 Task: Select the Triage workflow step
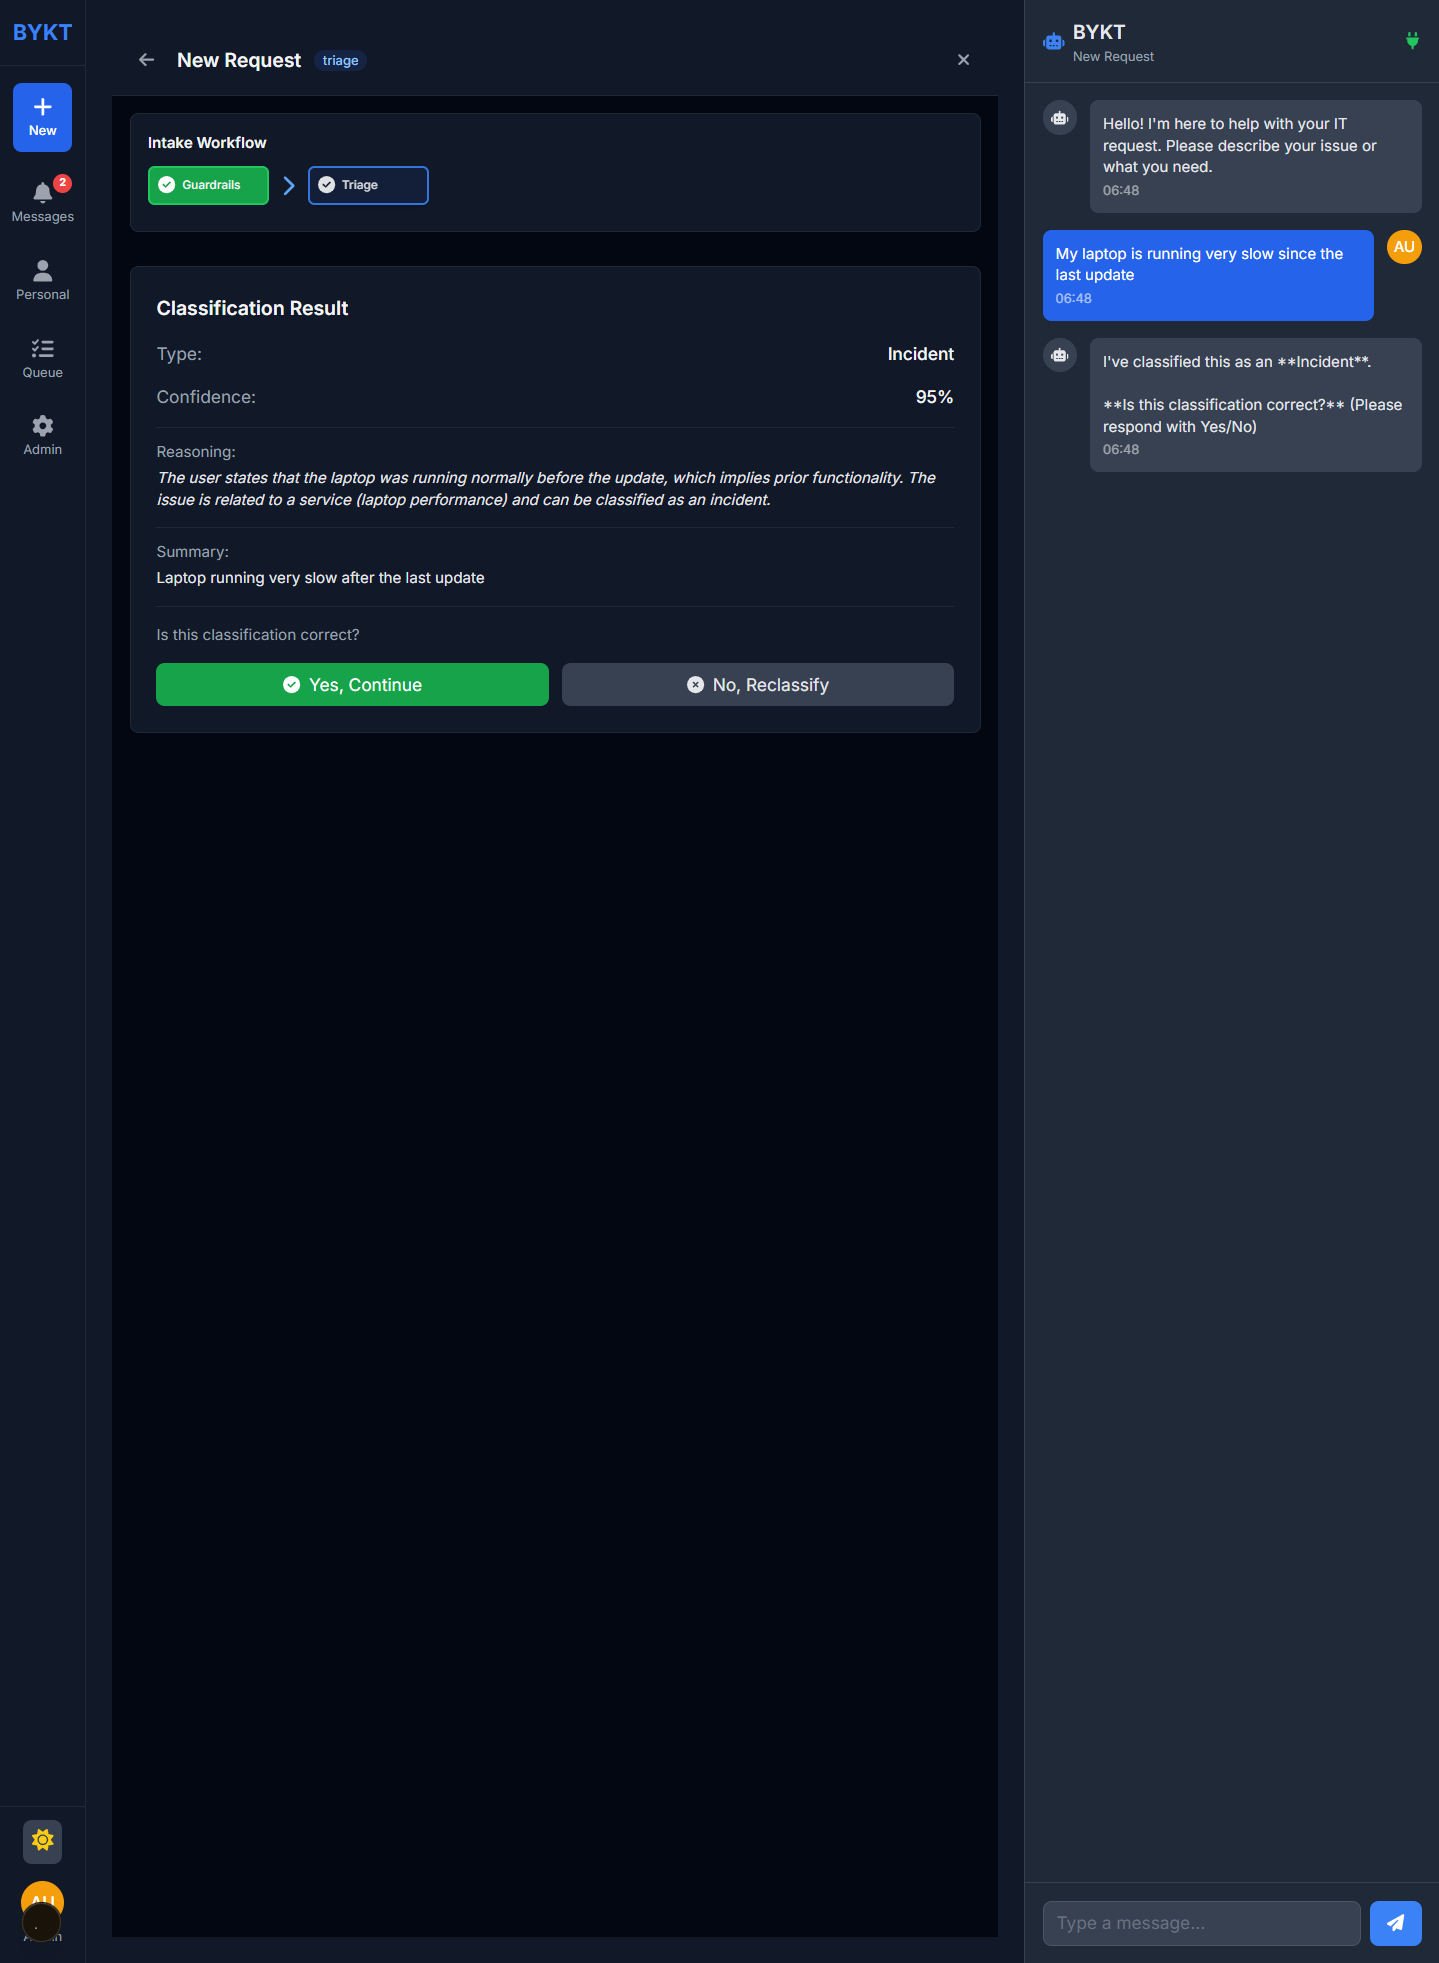[368, 185]
